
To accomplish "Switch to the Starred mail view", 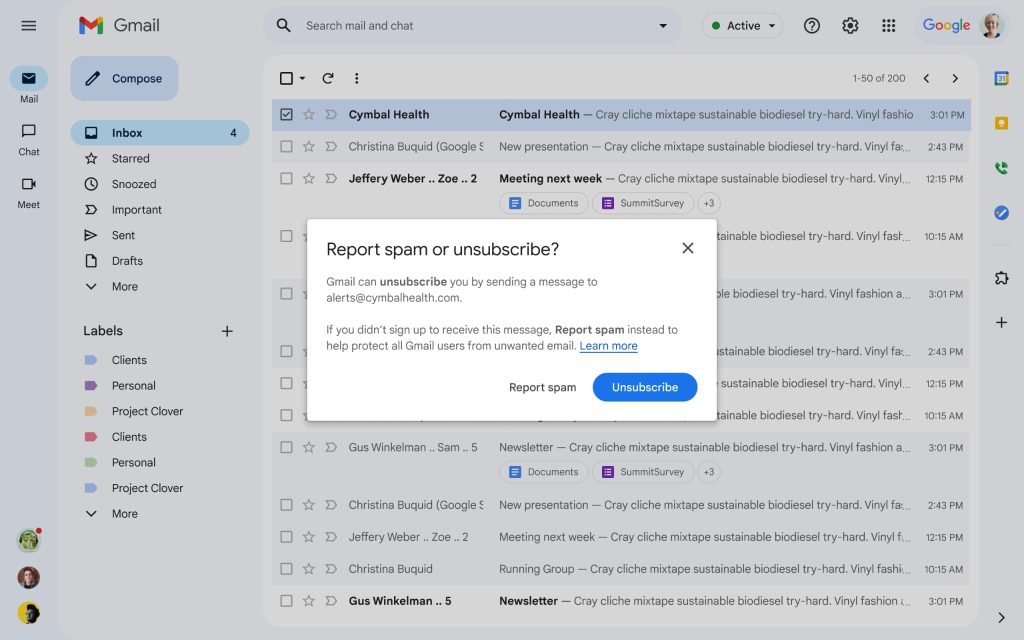I will tap(128, 158).
